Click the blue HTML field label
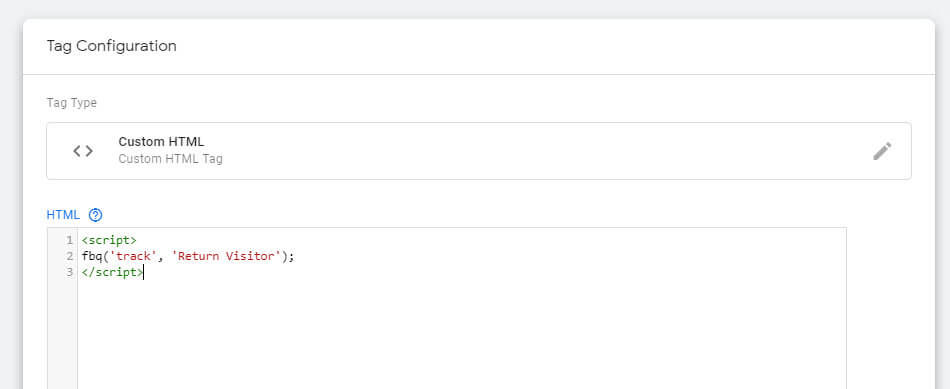 [63, 214]
